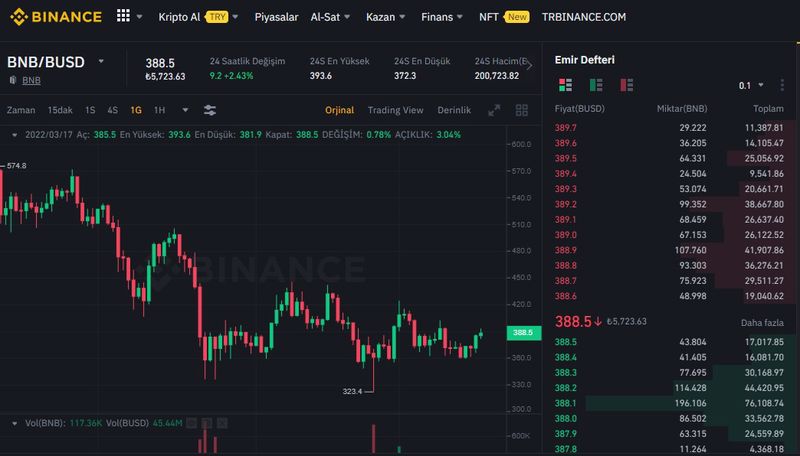Select buy order price 388.4
The image size is (800, 456).
[566, 357]
